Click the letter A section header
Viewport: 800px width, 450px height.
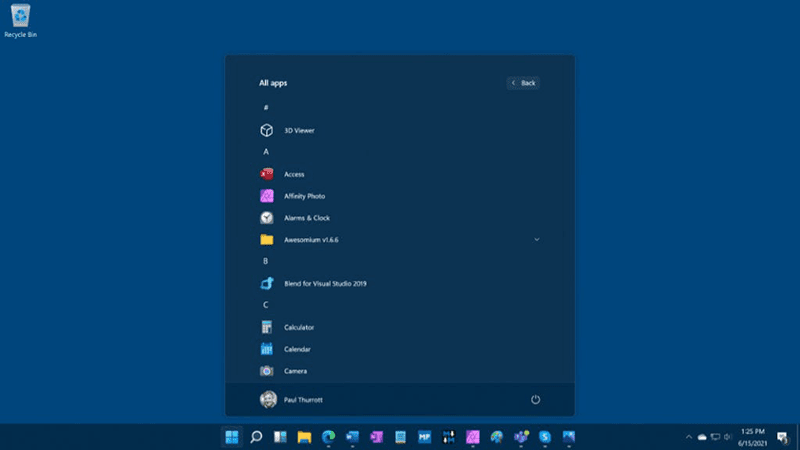pos(266,152)
